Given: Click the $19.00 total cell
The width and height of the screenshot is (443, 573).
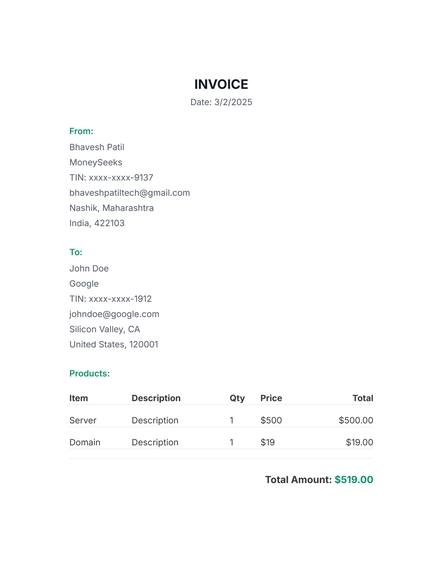Looking at the screenshot, I should point(360,442).
